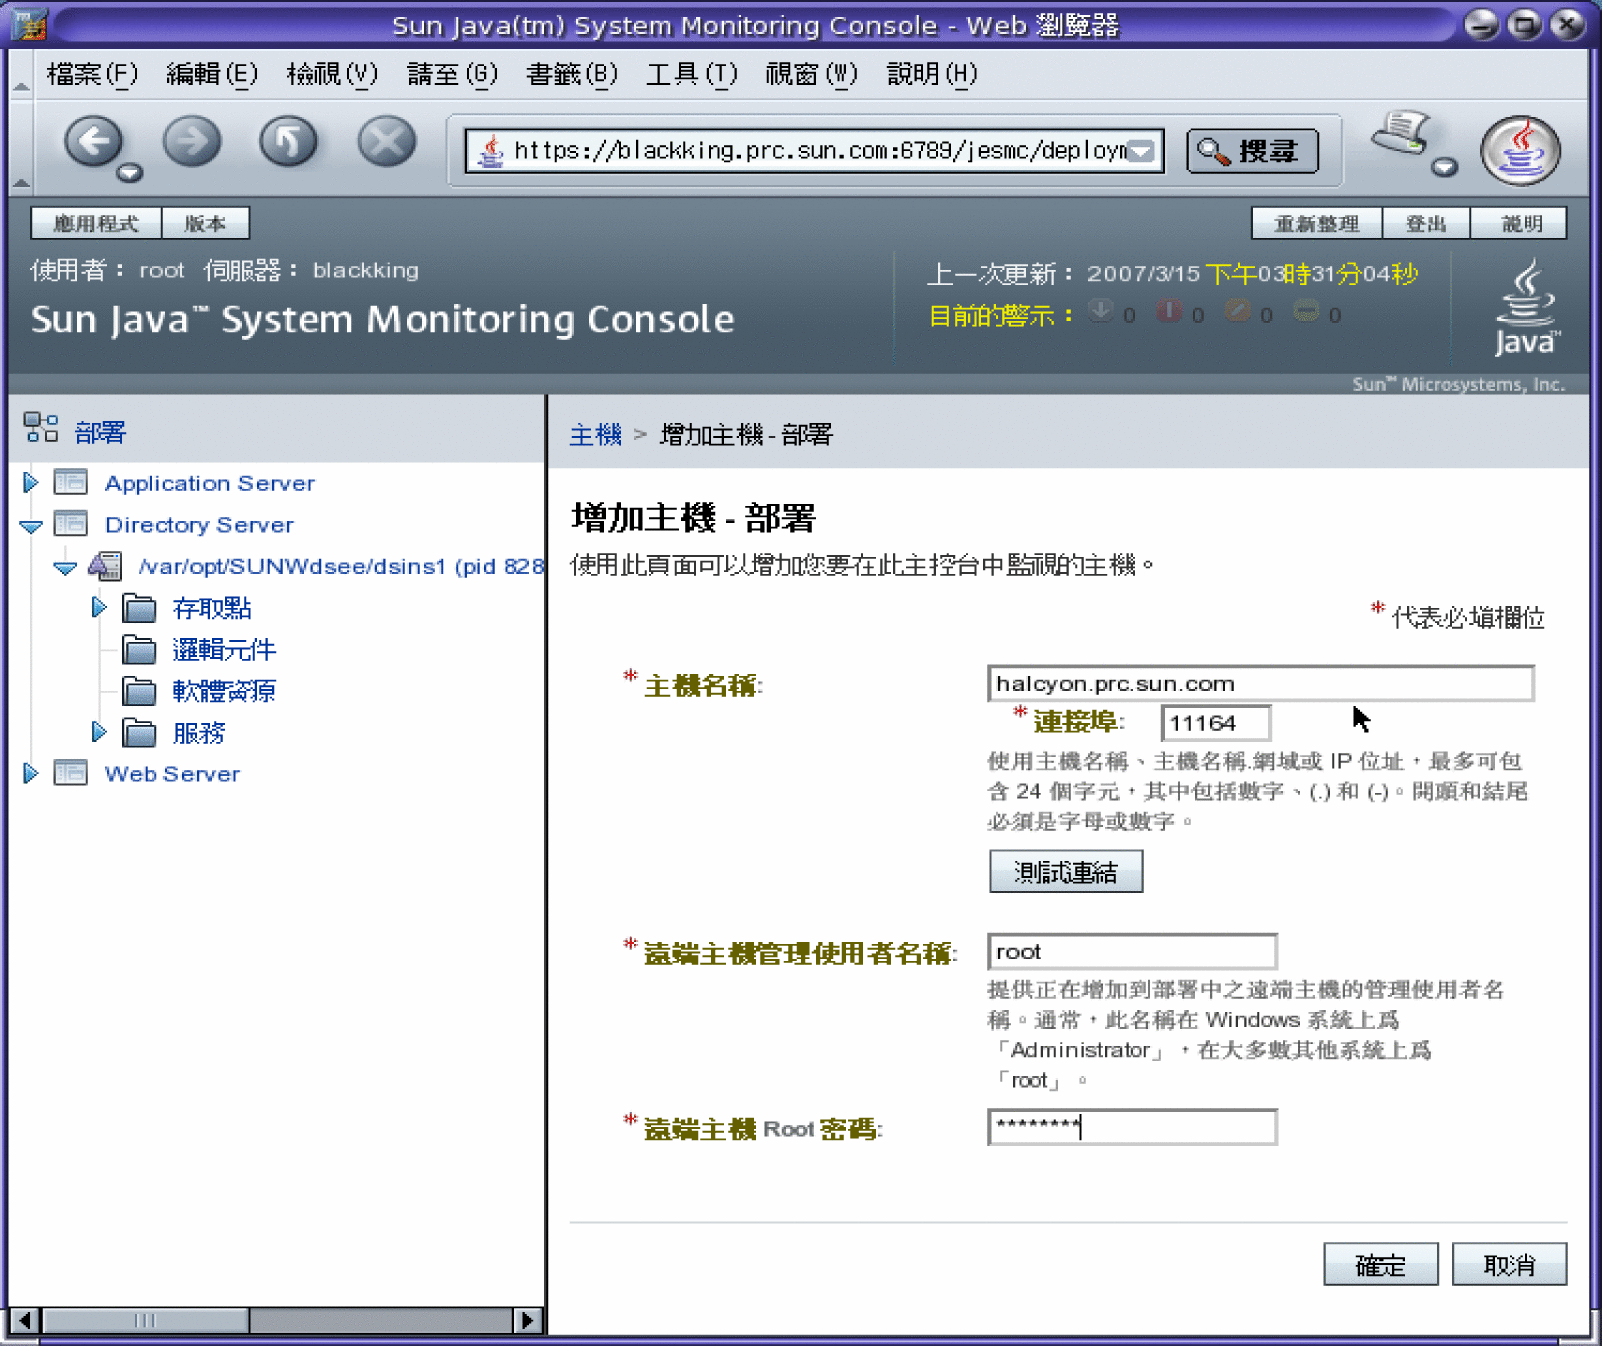Viewport: 1602px width, 1346px height.
Task: Select Web Server in the tree
Action: pos(172,774)
